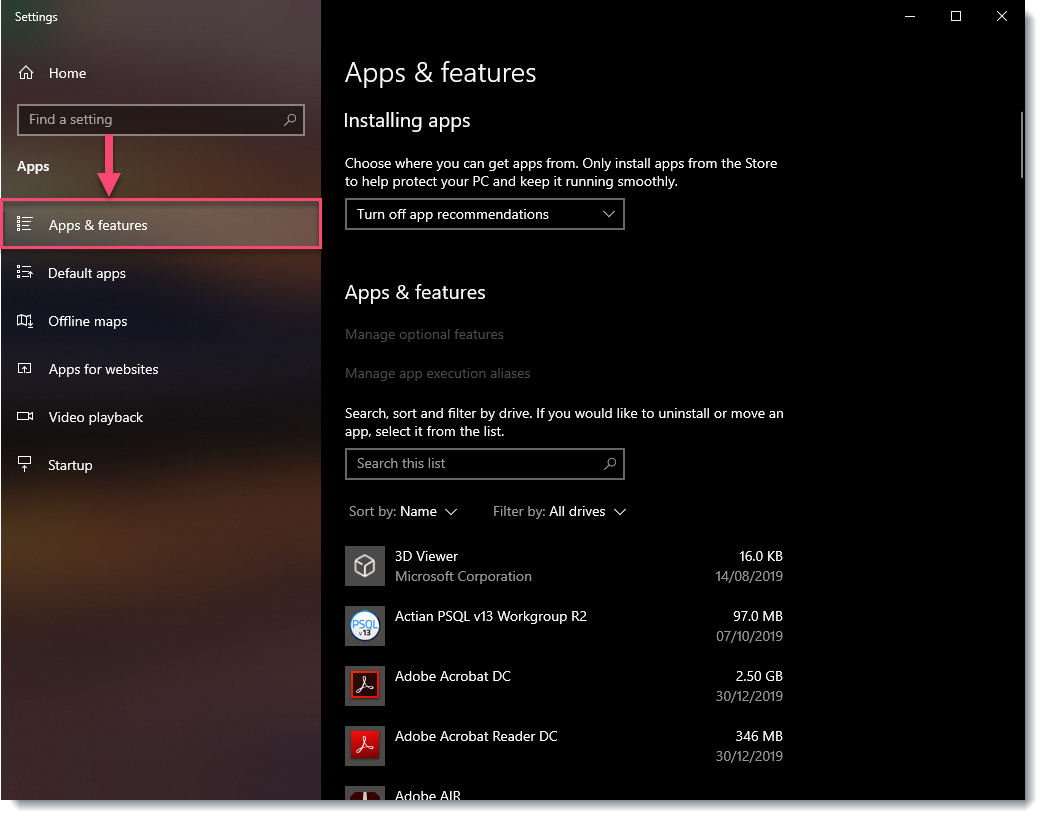
Task: Select Adobe Acrobat Reader DC entry
Action: (x=564, y=747)
